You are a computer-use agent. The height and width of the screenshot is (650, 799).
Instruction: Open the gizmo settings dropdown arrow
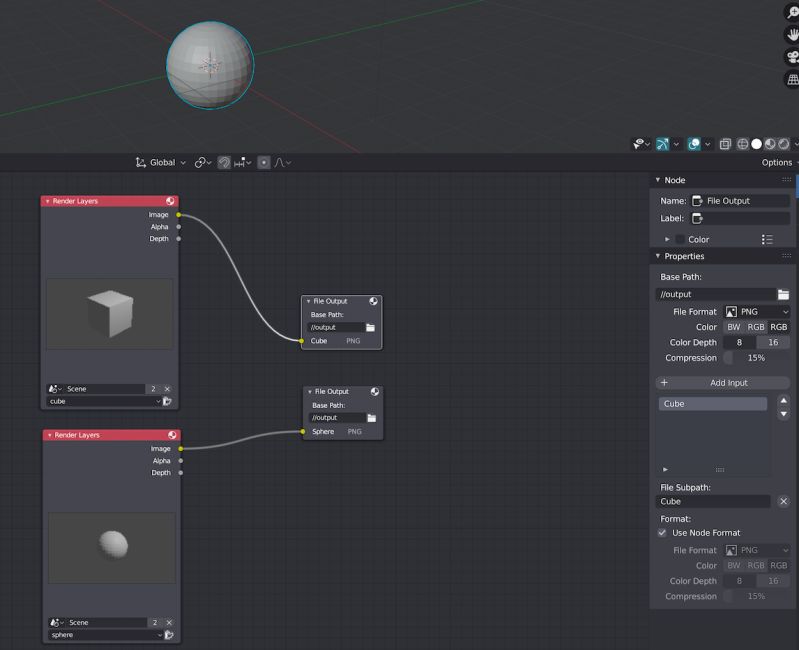[x=676, y=144]
